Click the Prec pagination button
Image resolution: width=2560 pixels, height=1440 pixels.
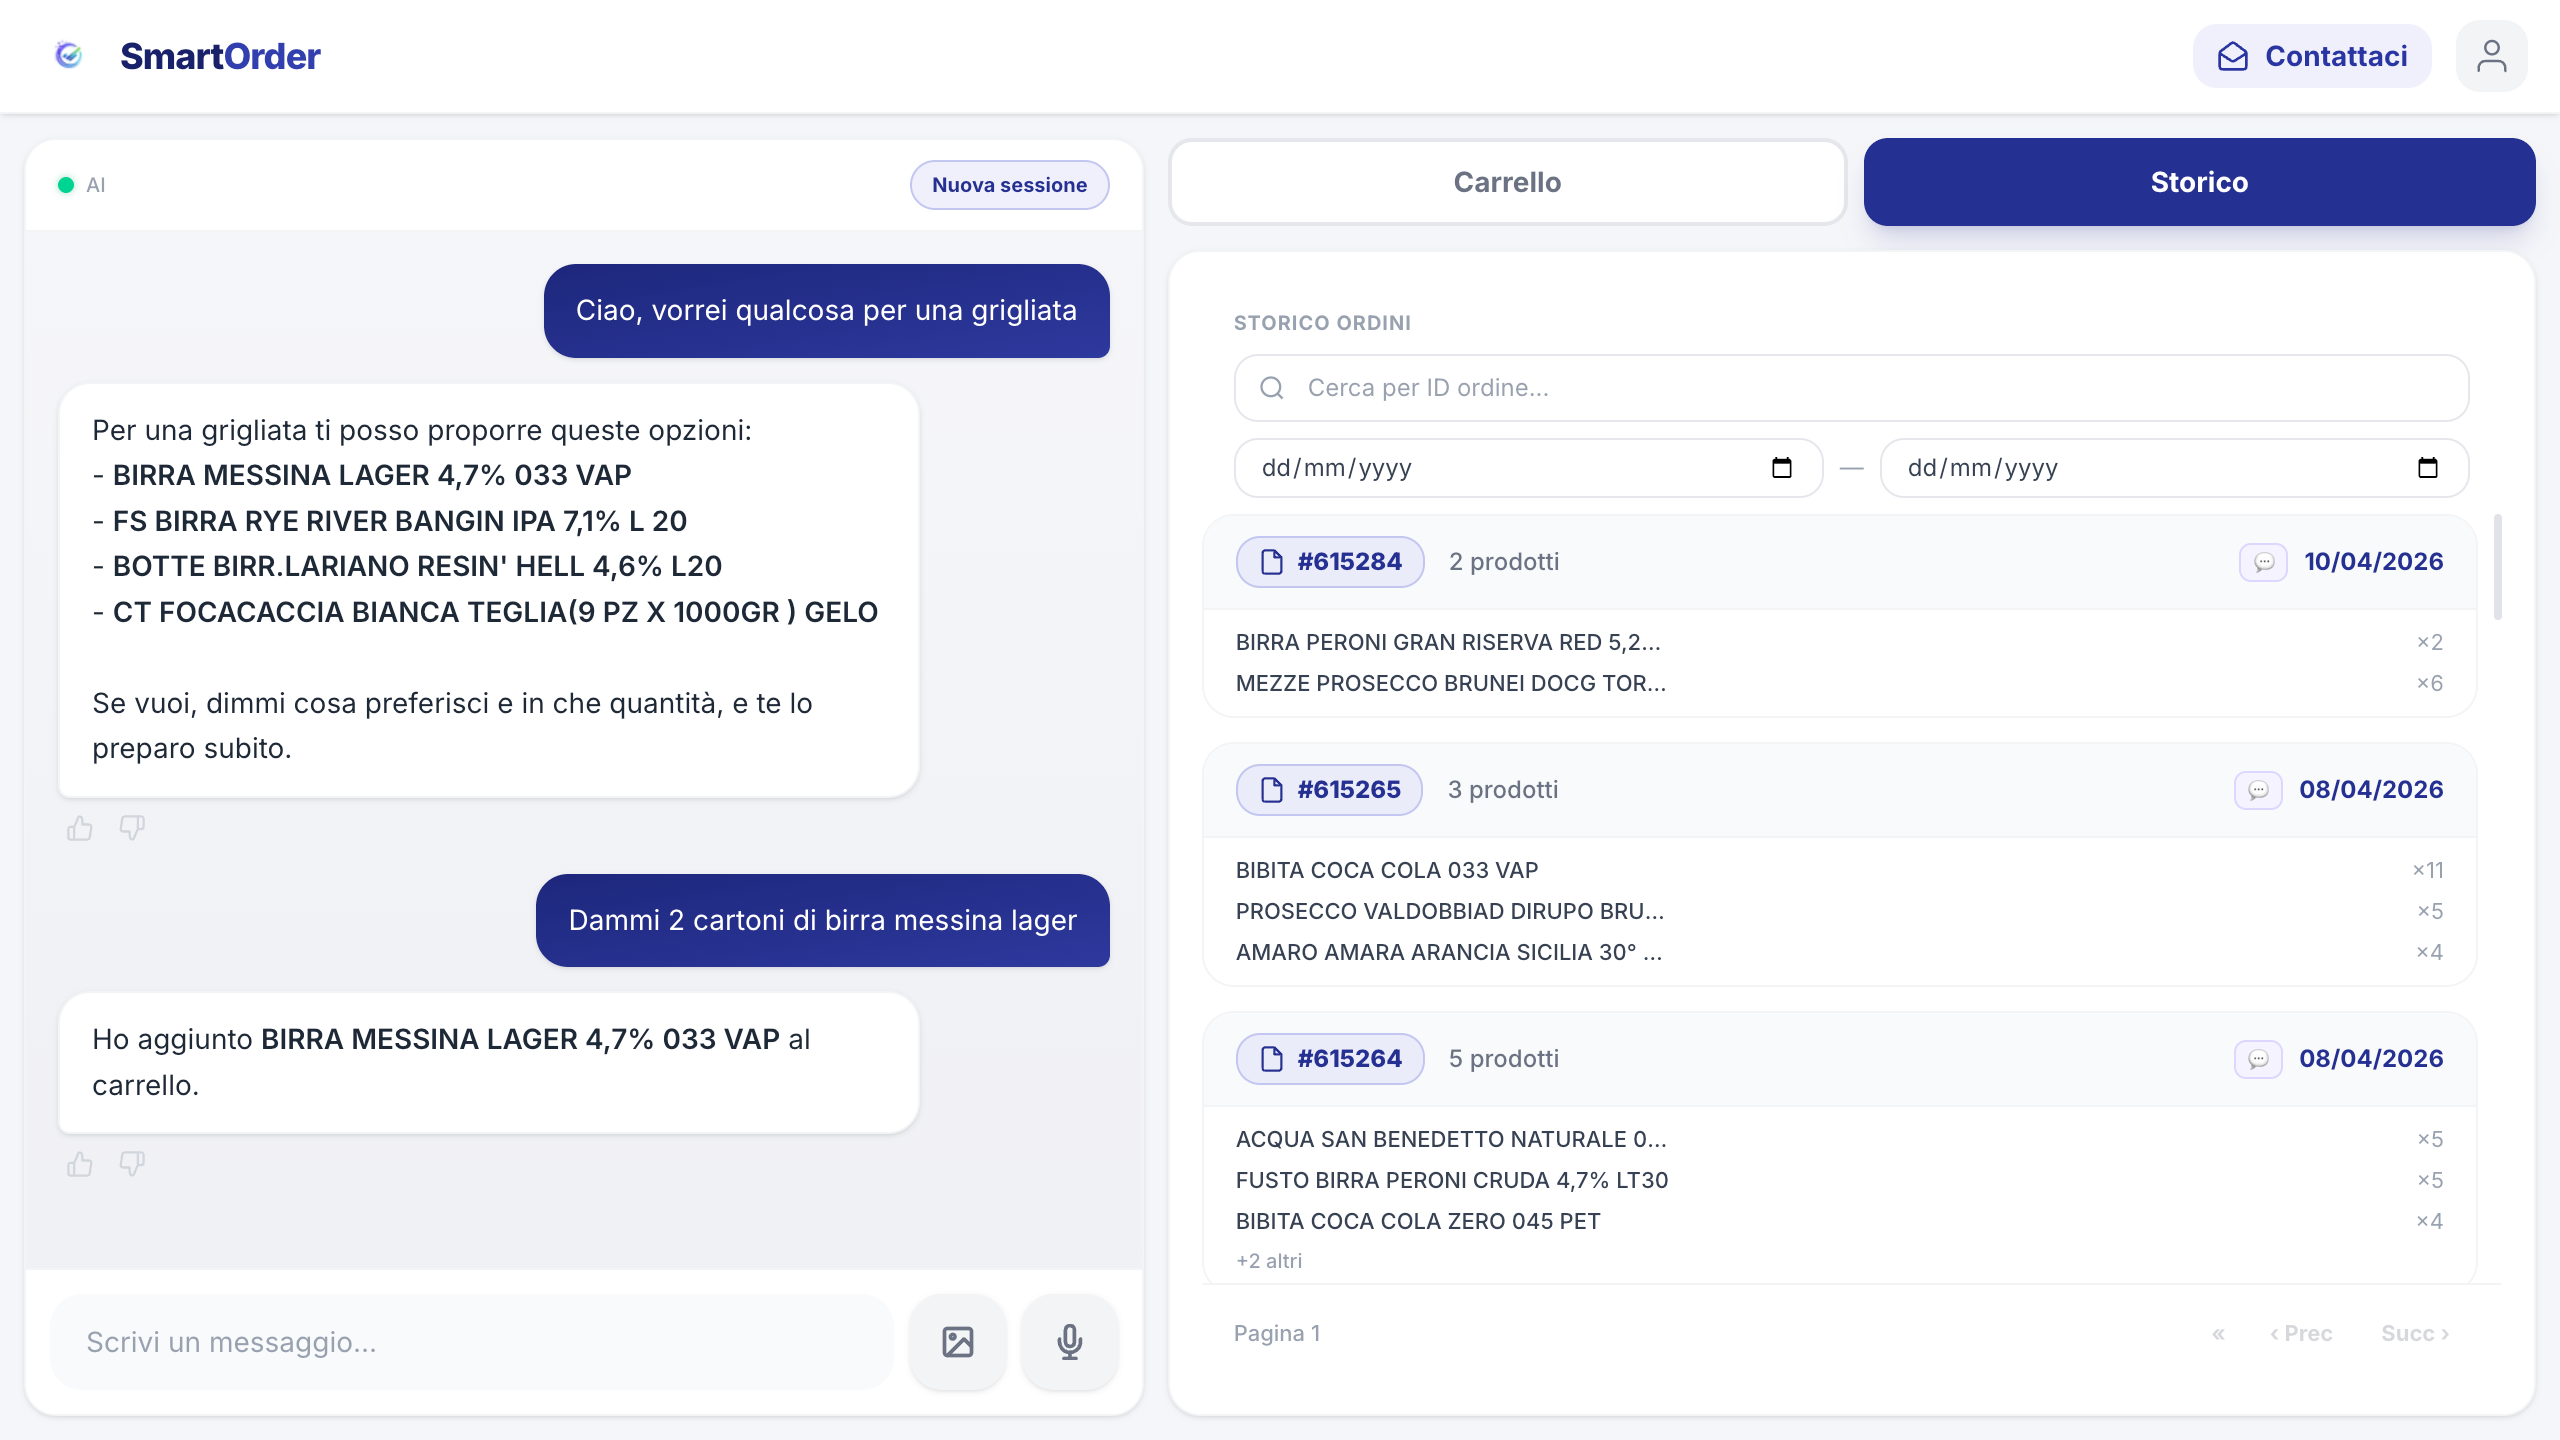[2300, 1334]
